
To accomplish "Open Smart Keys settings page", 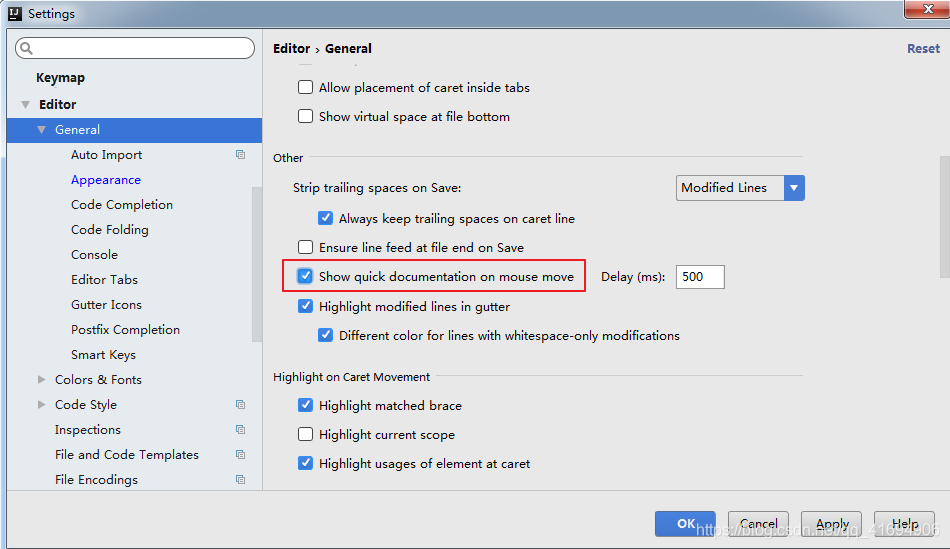I will coord(103,354).
